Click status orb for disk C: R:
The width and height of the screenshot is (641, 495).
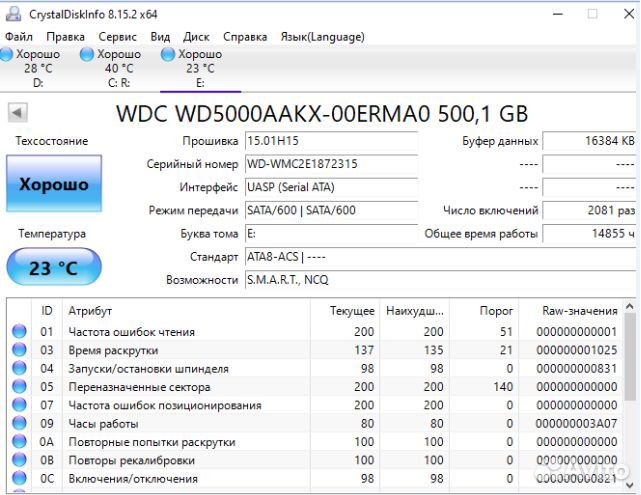87,54
